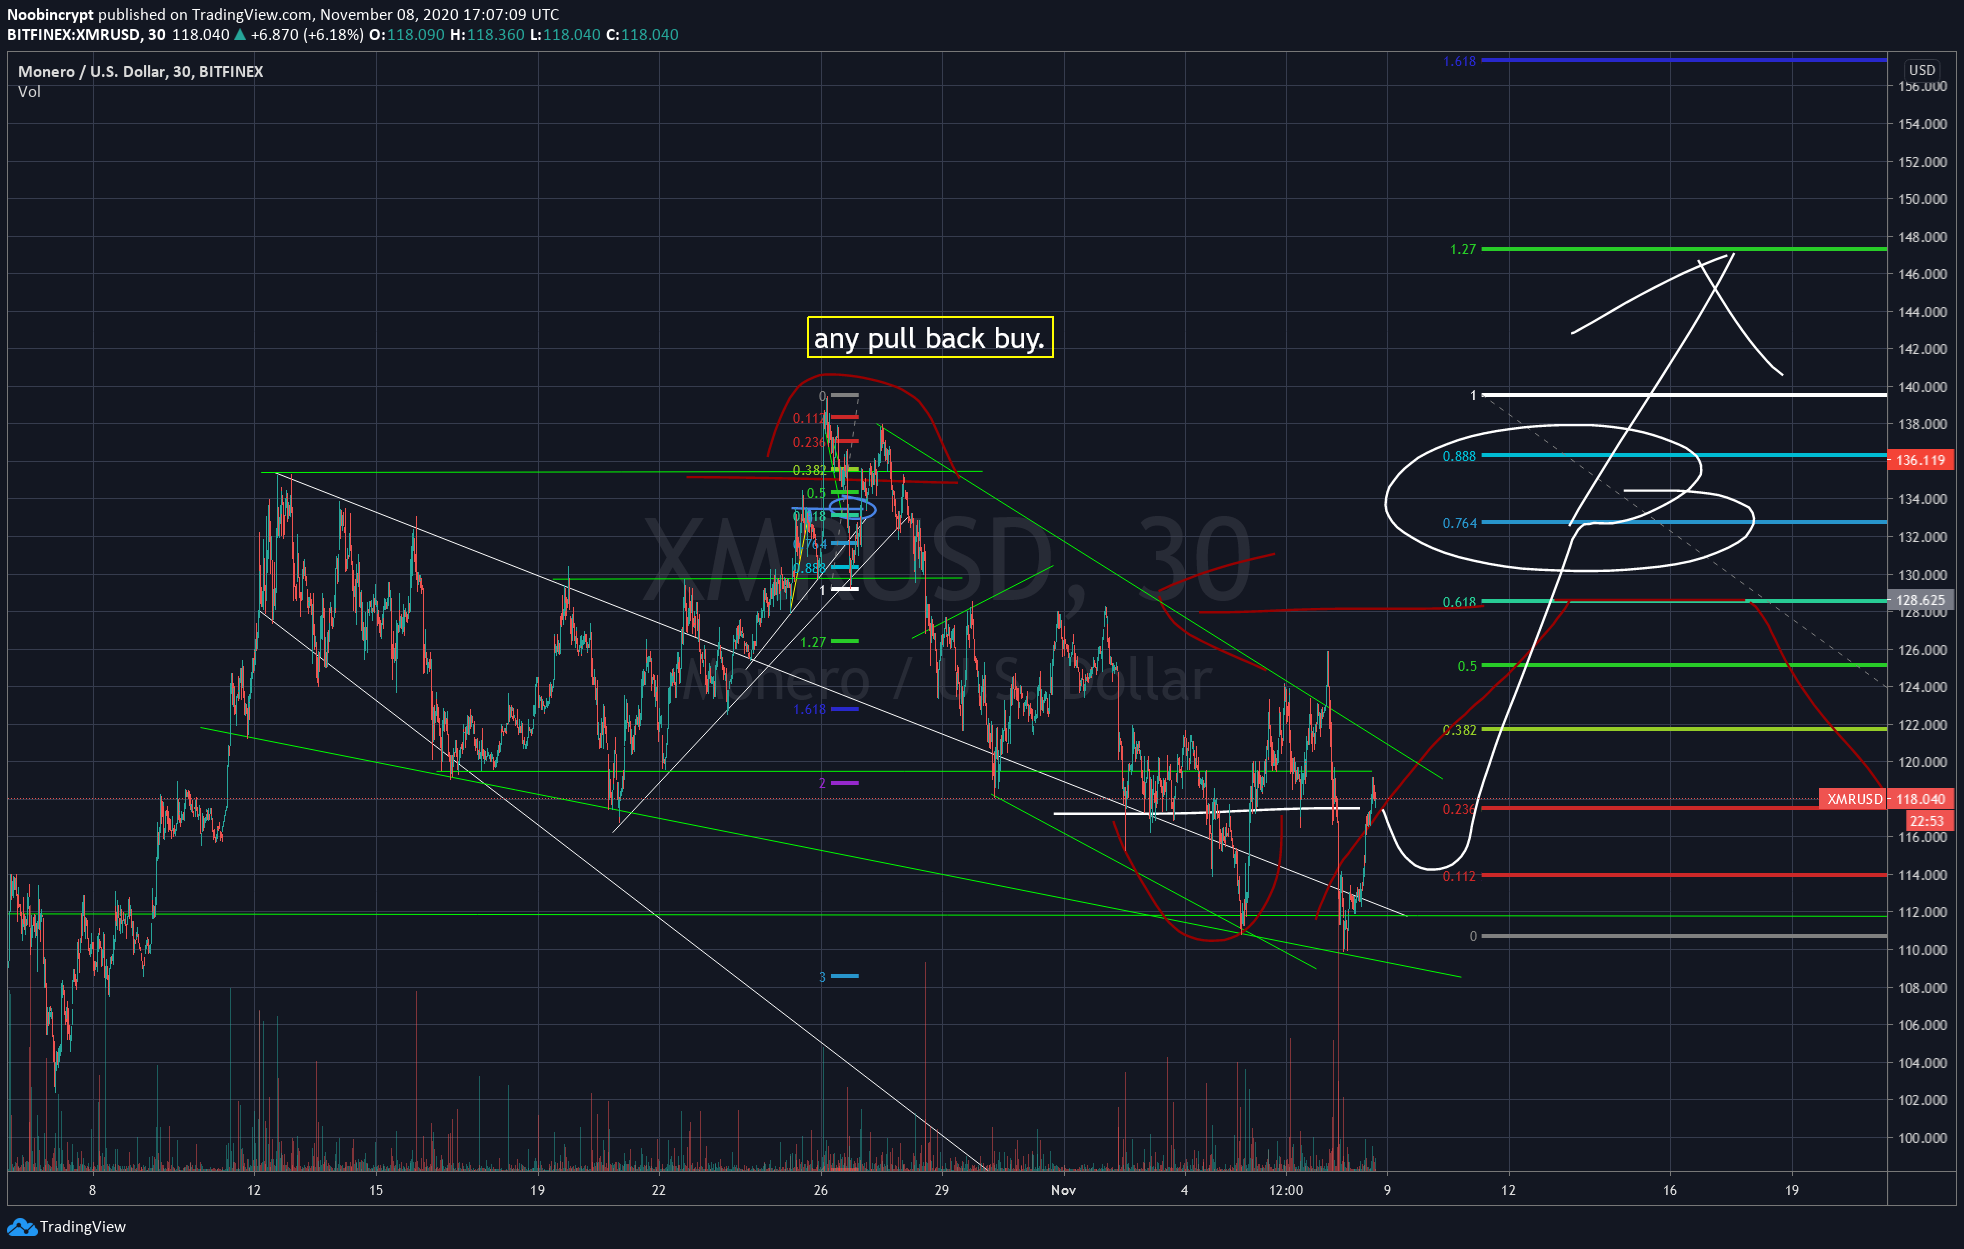
Task: Click the 12:00 label on time axis
Action: 1286,1190
